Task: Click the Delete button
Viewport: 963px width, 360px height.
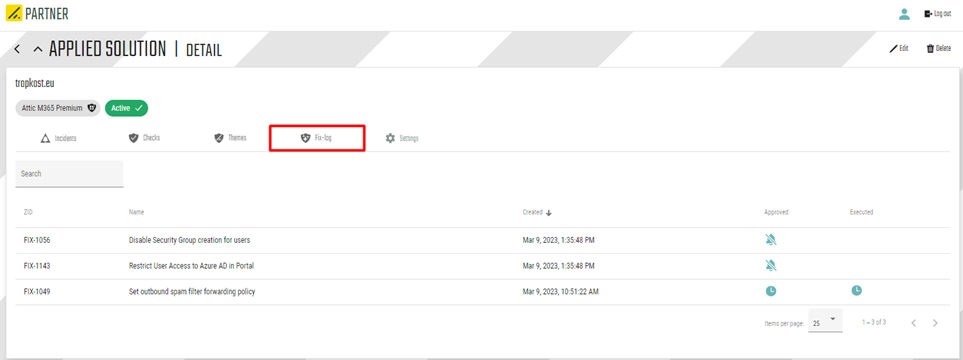Action: (938, 49)
